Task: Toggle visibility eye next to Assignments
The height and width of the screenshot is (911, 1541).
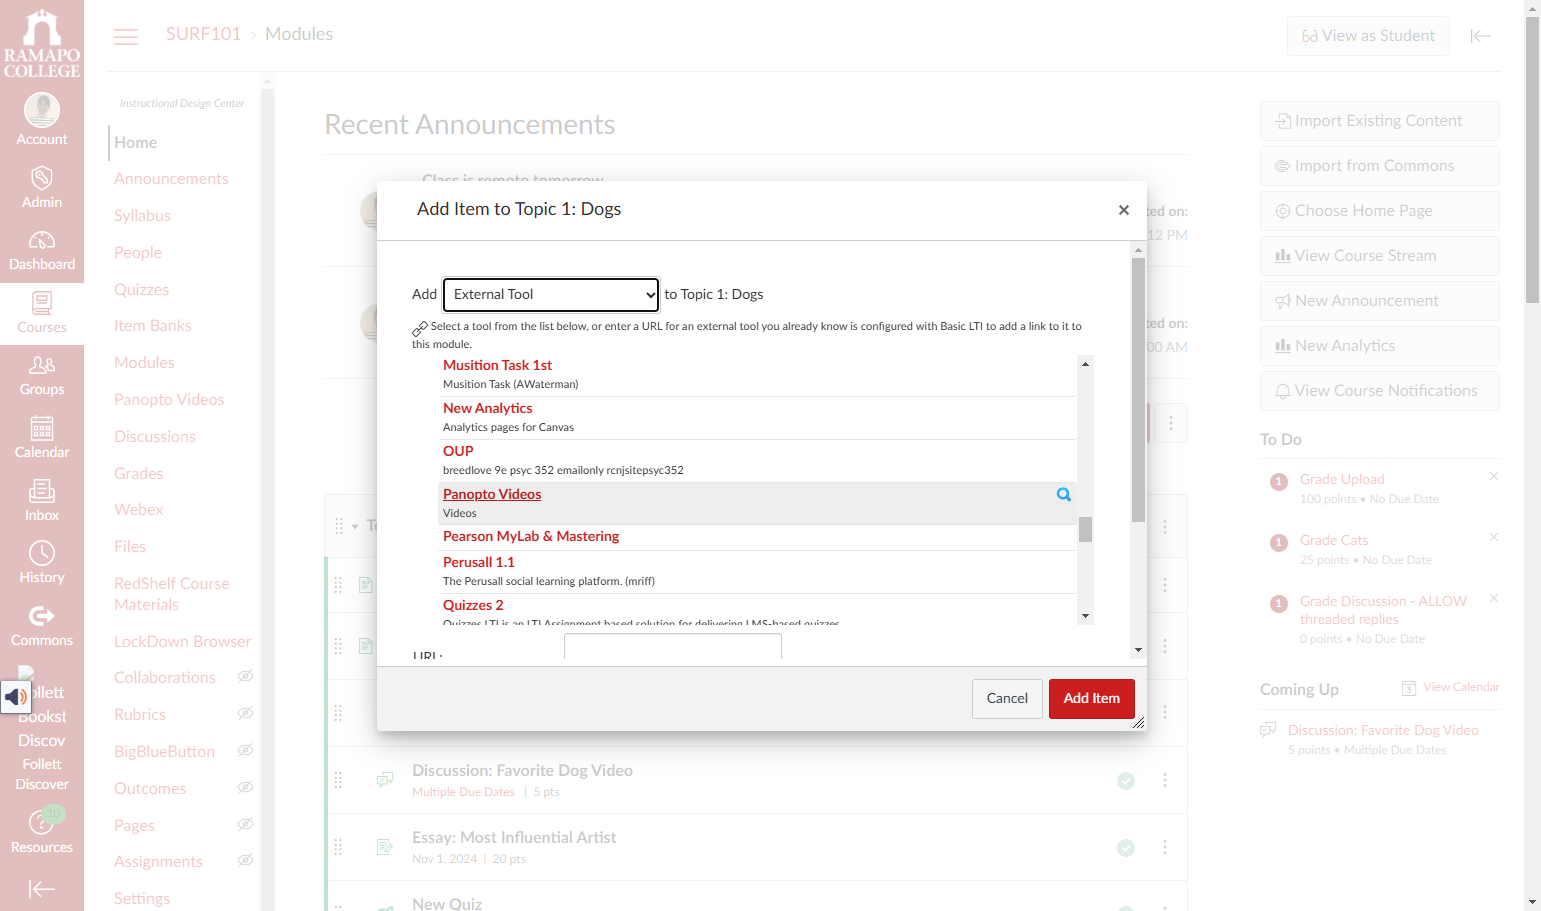Action: 245,861
